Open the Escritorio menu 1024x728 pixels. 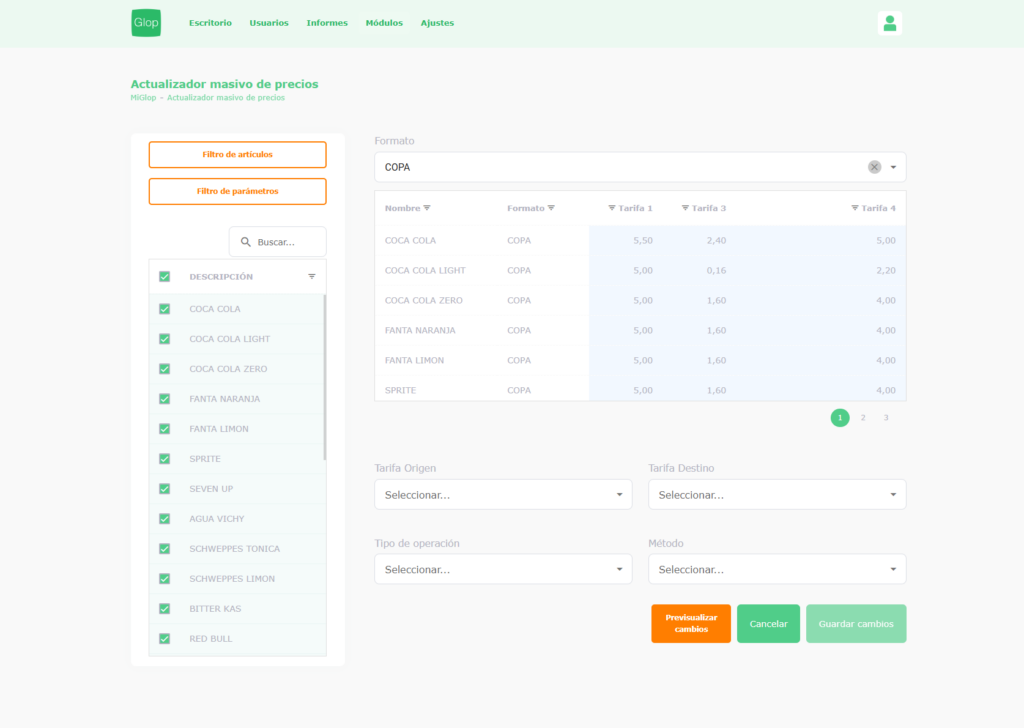[210, 23]
